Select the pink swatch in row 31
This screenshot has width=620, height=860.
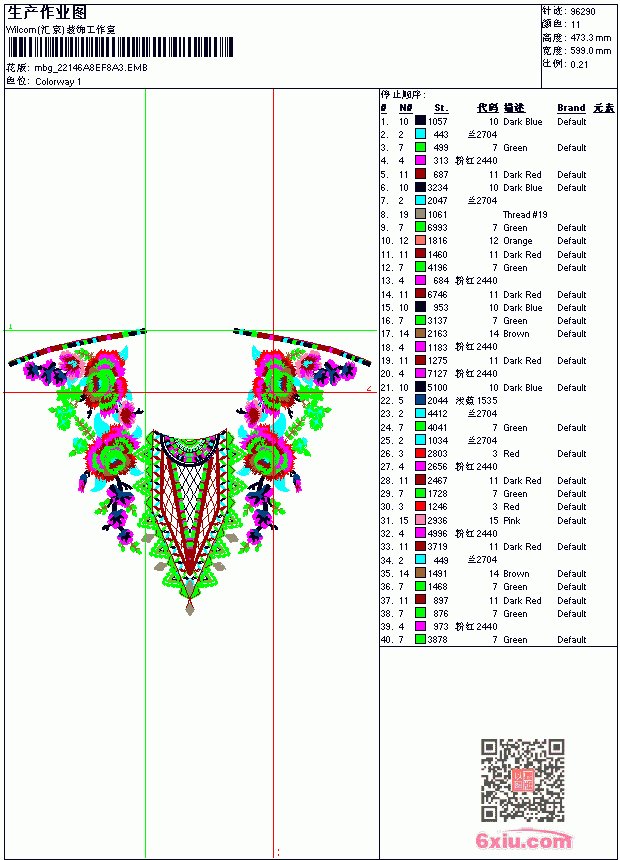point(420,520)
